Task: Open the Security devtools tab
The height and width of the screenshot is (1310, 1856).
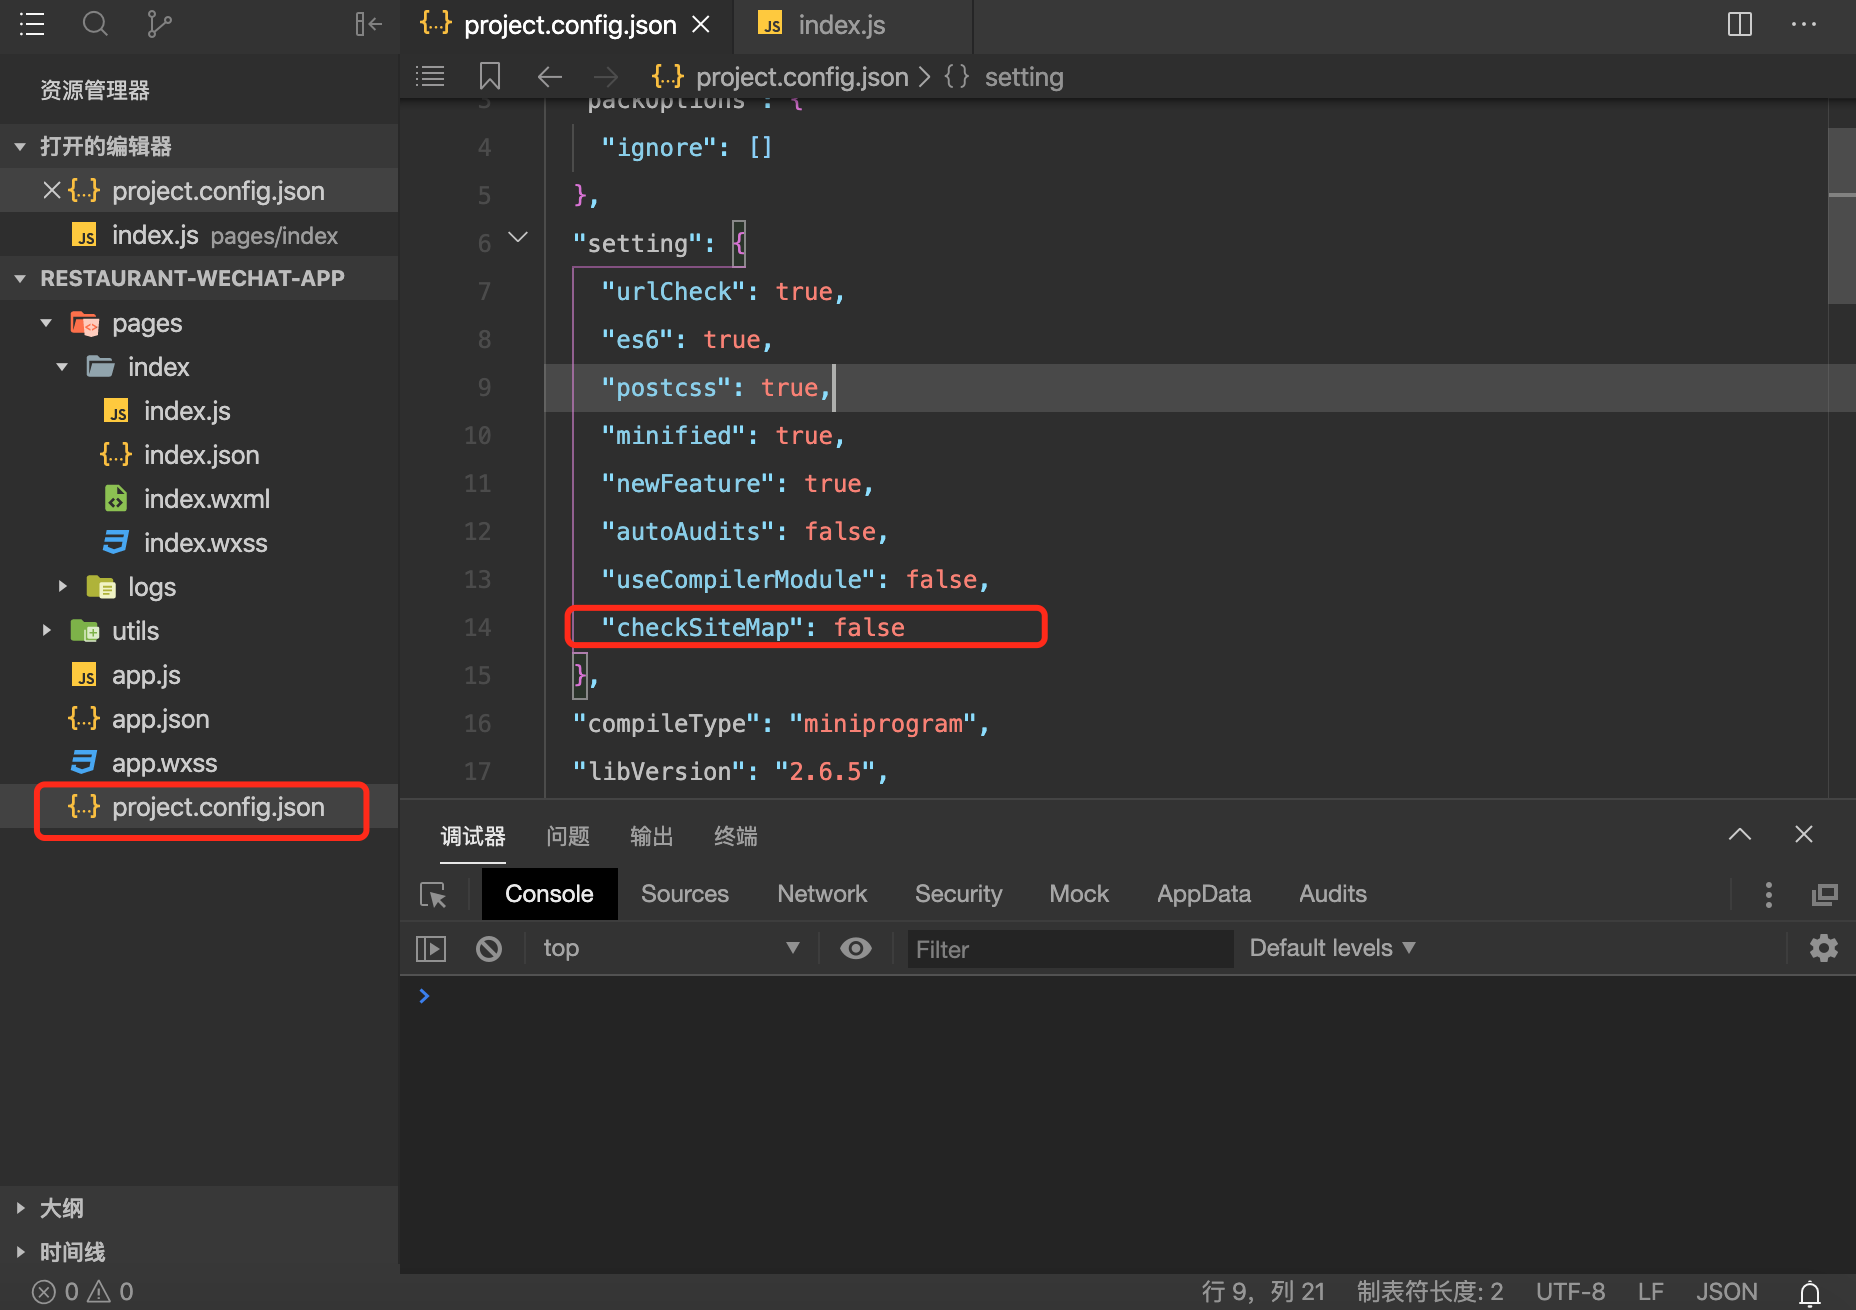Action: 958,894
